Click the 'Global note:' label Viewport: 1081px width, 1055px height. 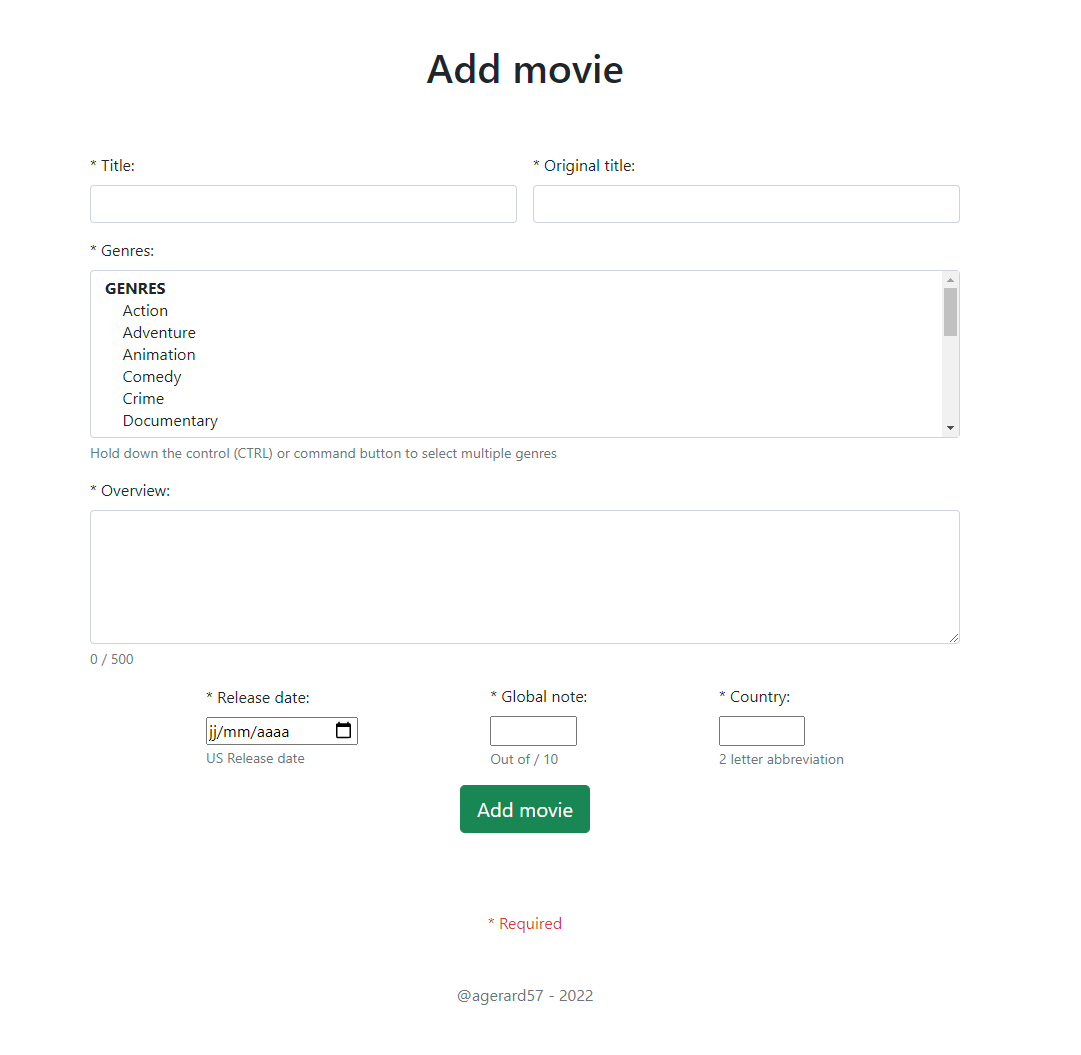tap(539, 697)
